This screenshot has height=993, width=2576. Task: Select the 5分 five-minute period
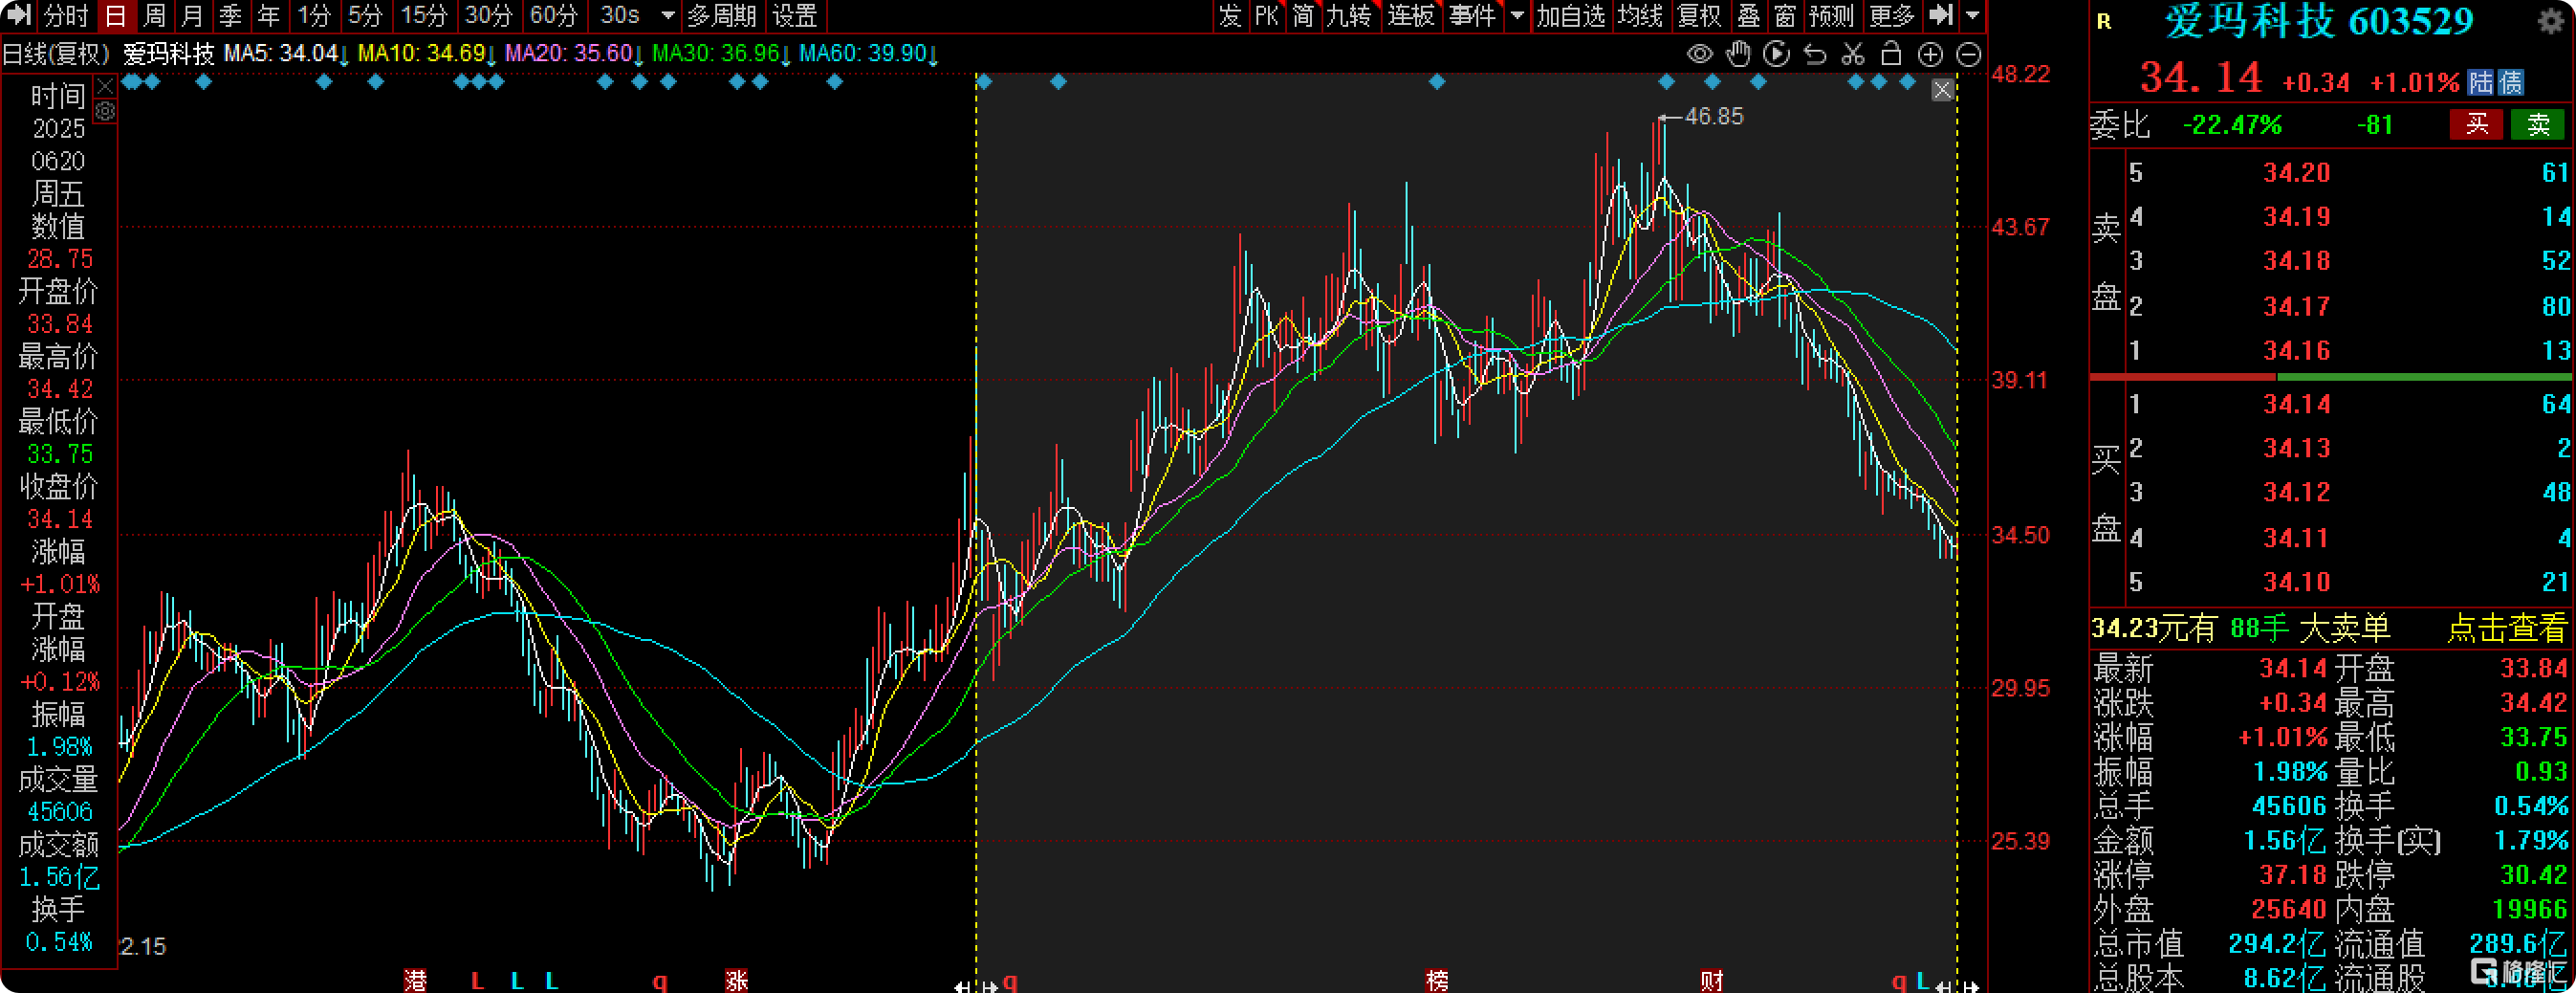pyautogui.click(x=365, y=15)
